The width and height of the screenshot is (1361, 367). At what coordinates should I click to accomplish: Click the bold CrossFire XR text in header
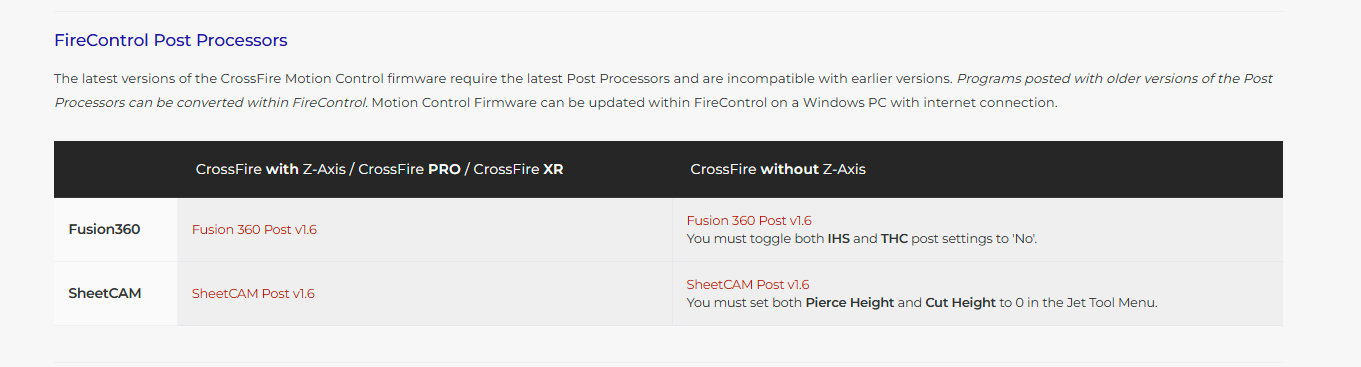(x=518, y=169)
